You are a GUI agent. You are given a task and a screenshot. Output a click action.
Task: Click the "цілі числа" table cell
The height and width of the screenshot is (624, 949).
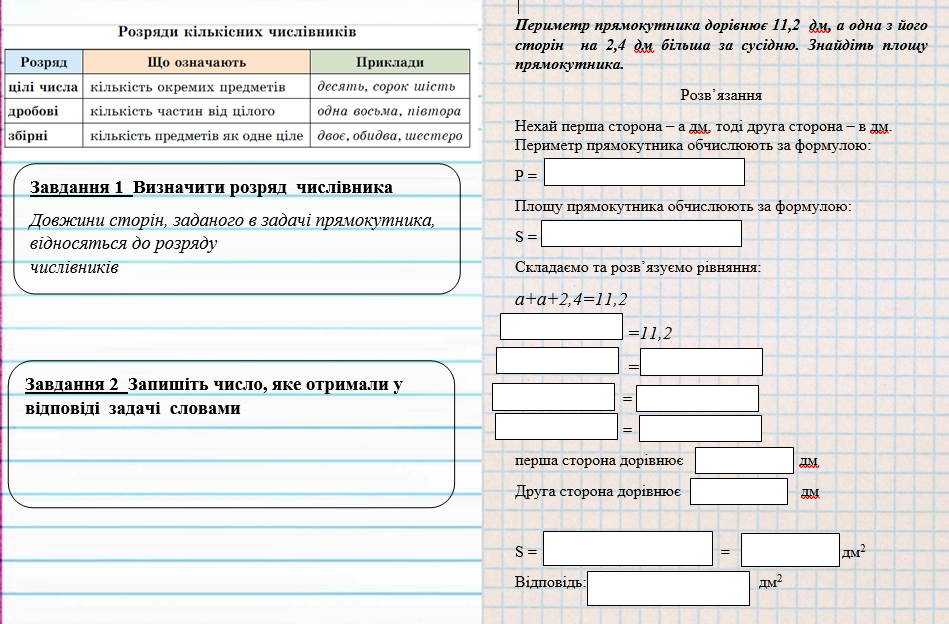pyautogui.click(x=44, y=87)
